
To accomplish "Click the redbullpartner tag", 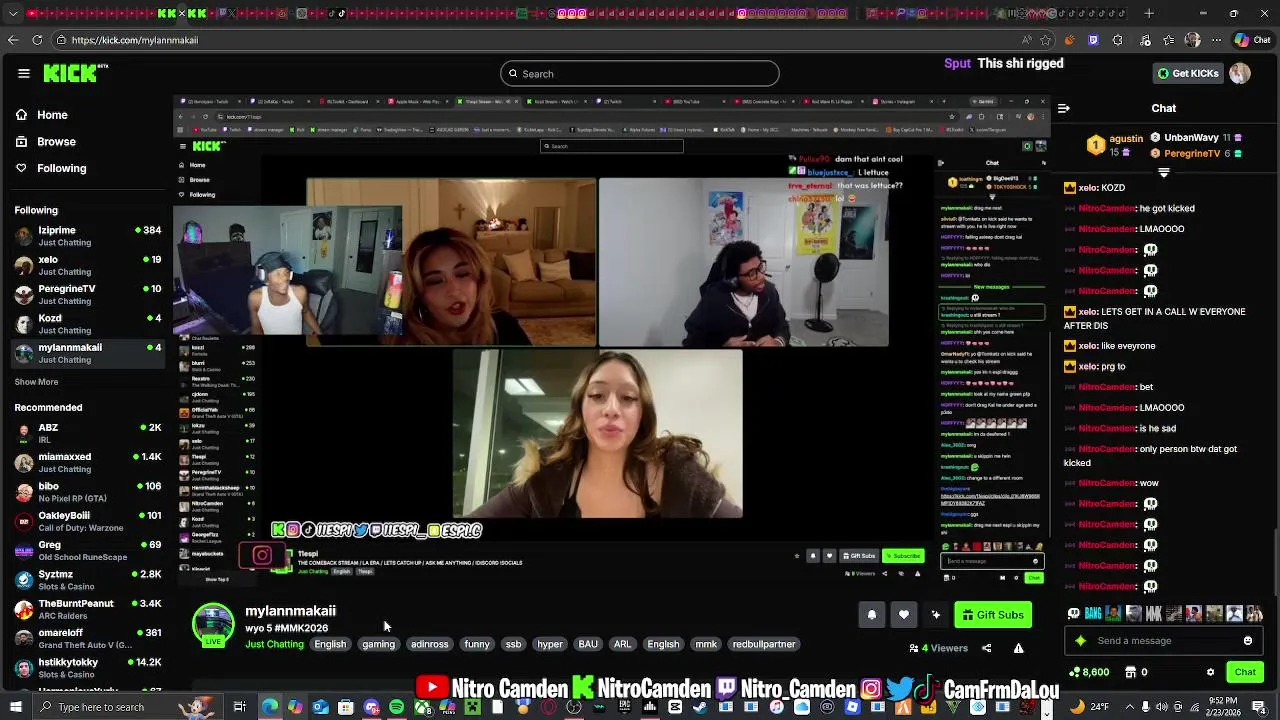I will (x=764, y=644).
